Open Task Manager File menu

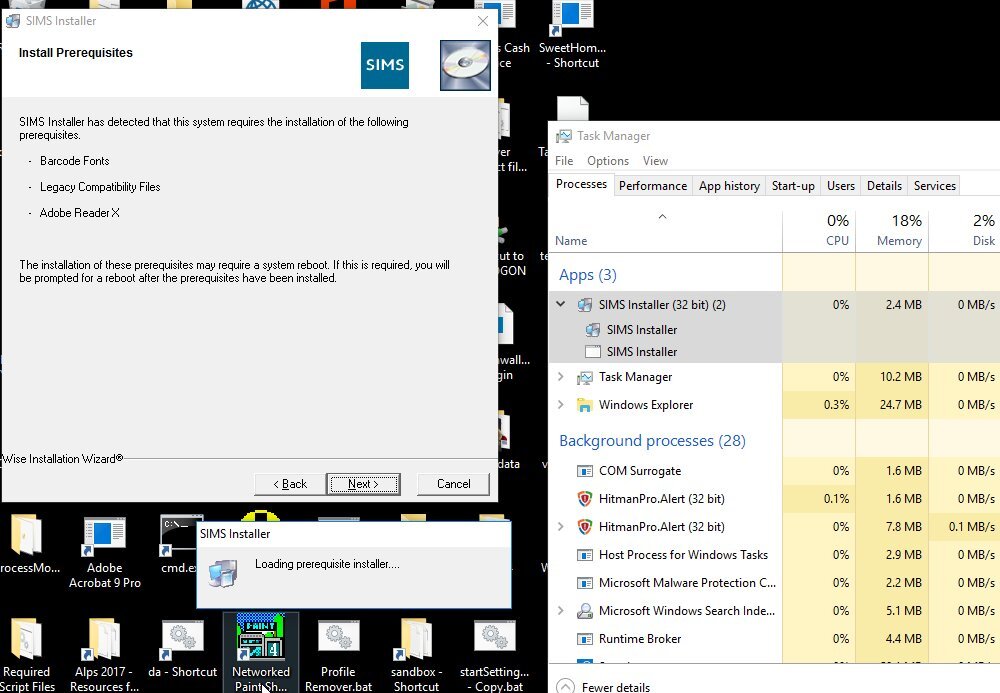point(564,161)
